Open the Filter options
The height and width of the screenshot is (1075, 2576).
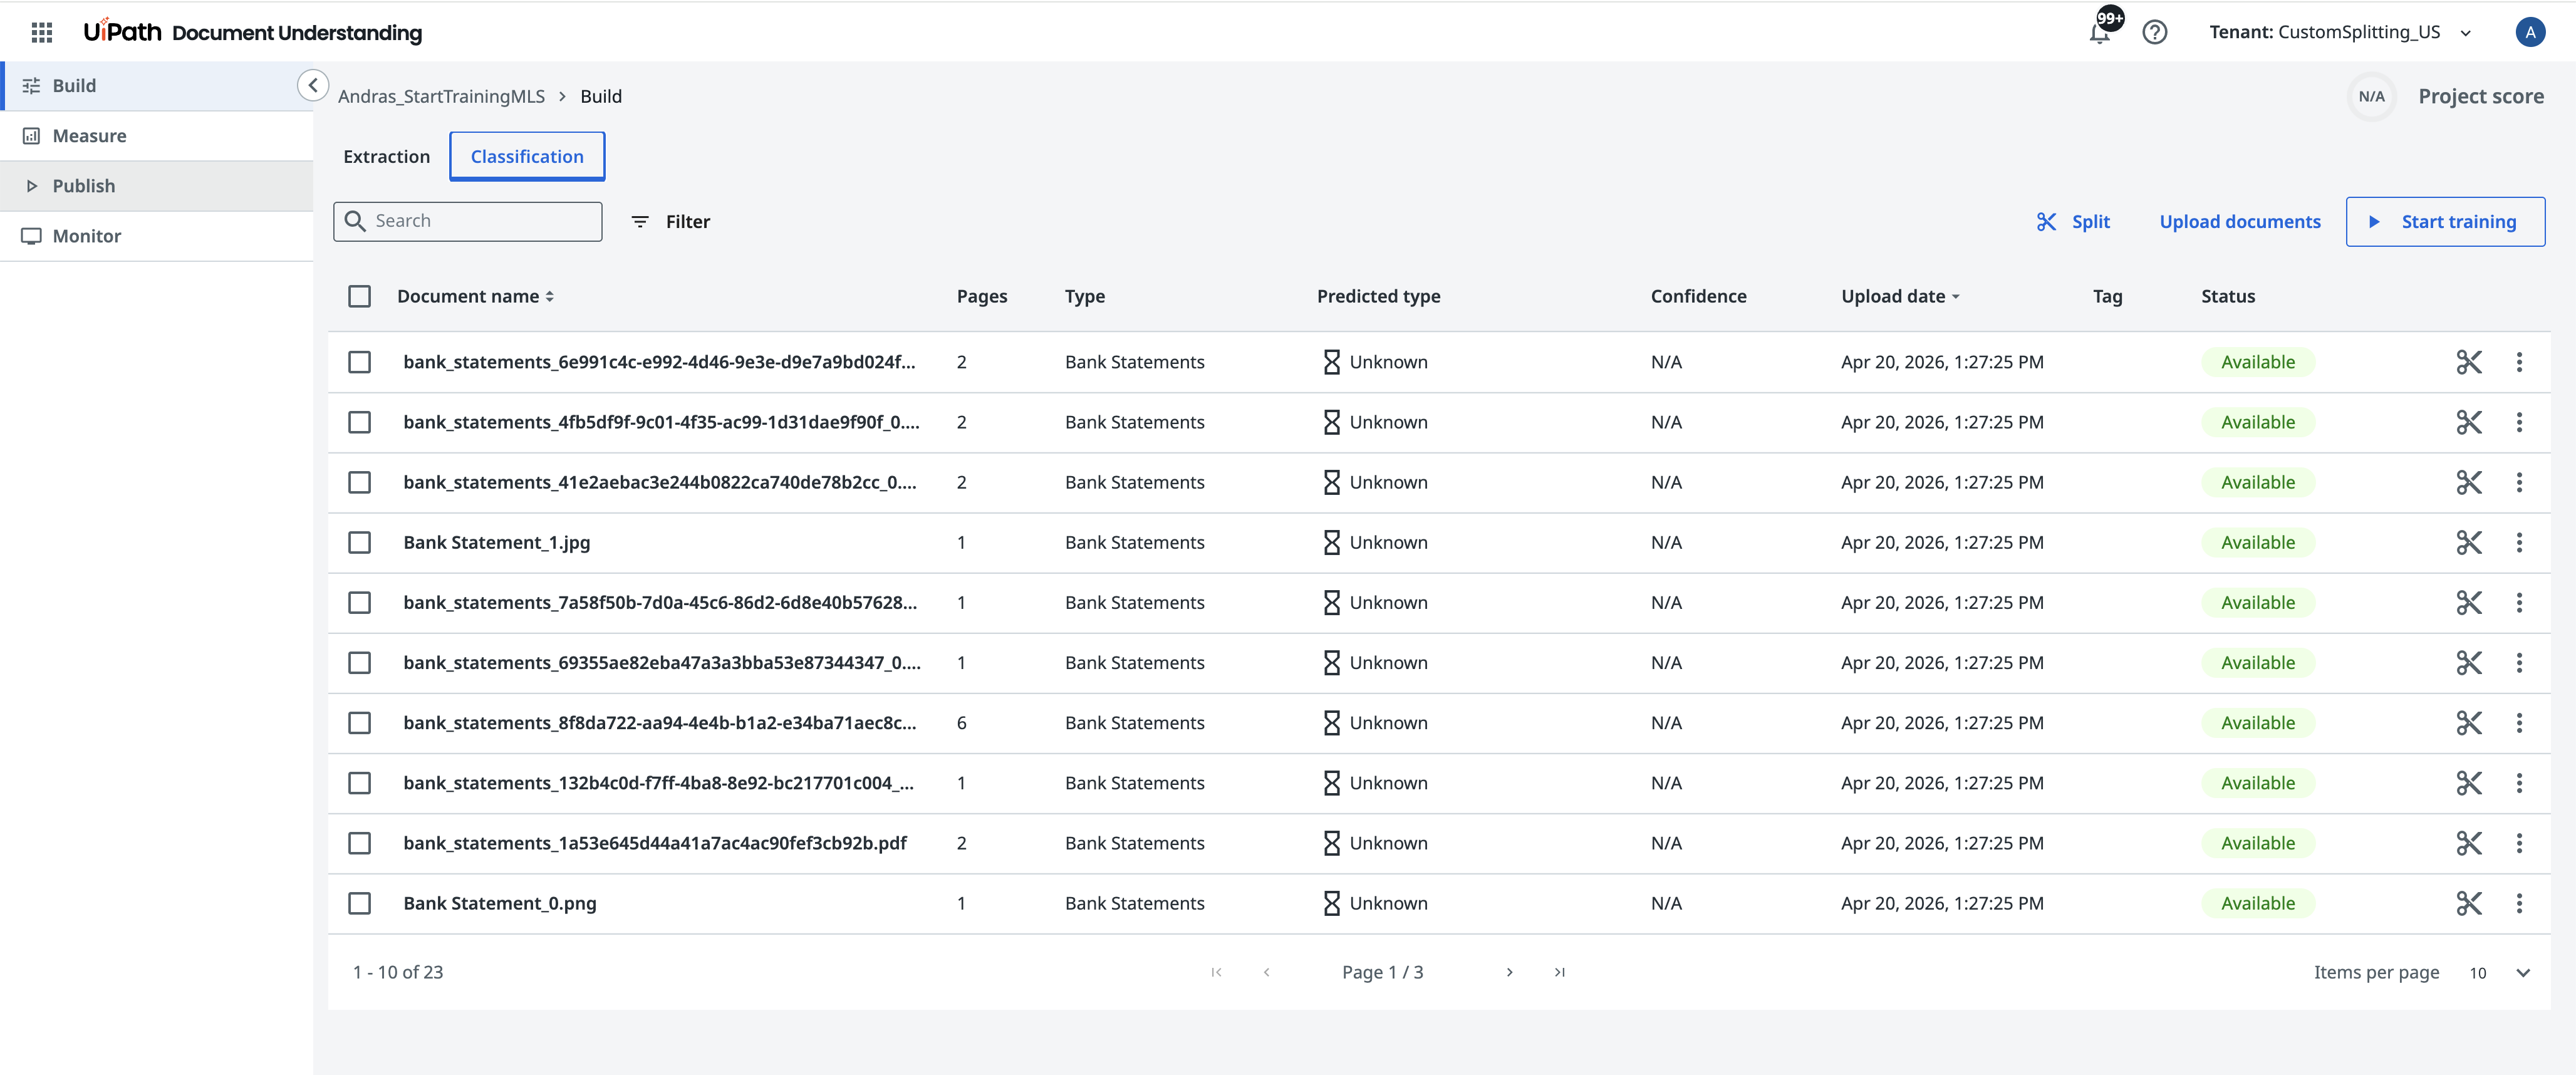point(671,222)
